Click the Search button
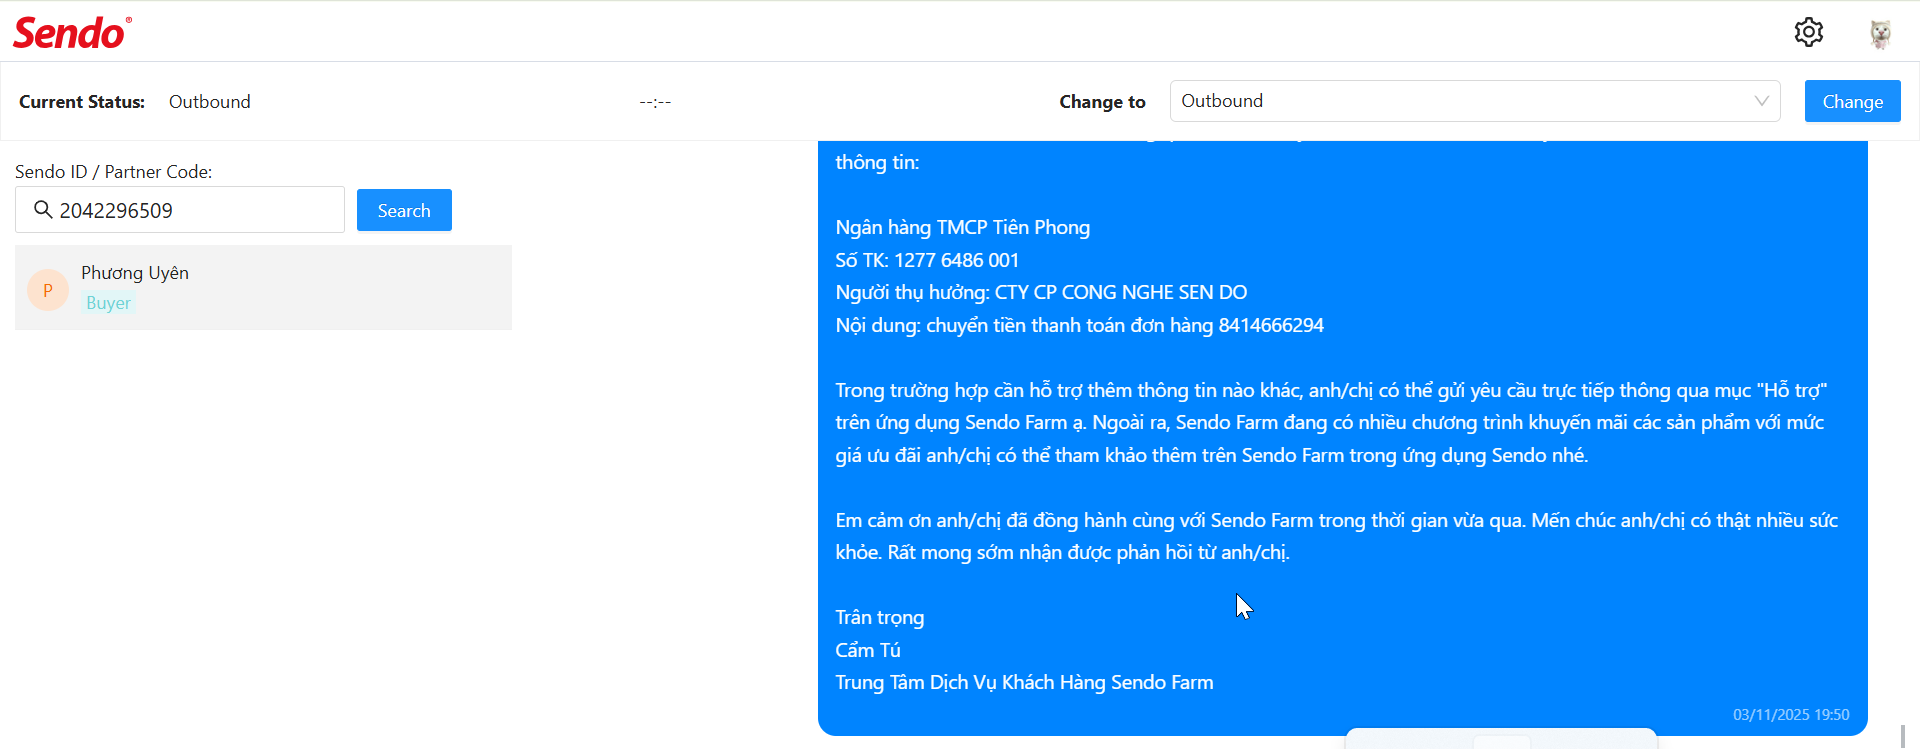The height and width of the screenshot is (749, 1920). coord(404,210)
